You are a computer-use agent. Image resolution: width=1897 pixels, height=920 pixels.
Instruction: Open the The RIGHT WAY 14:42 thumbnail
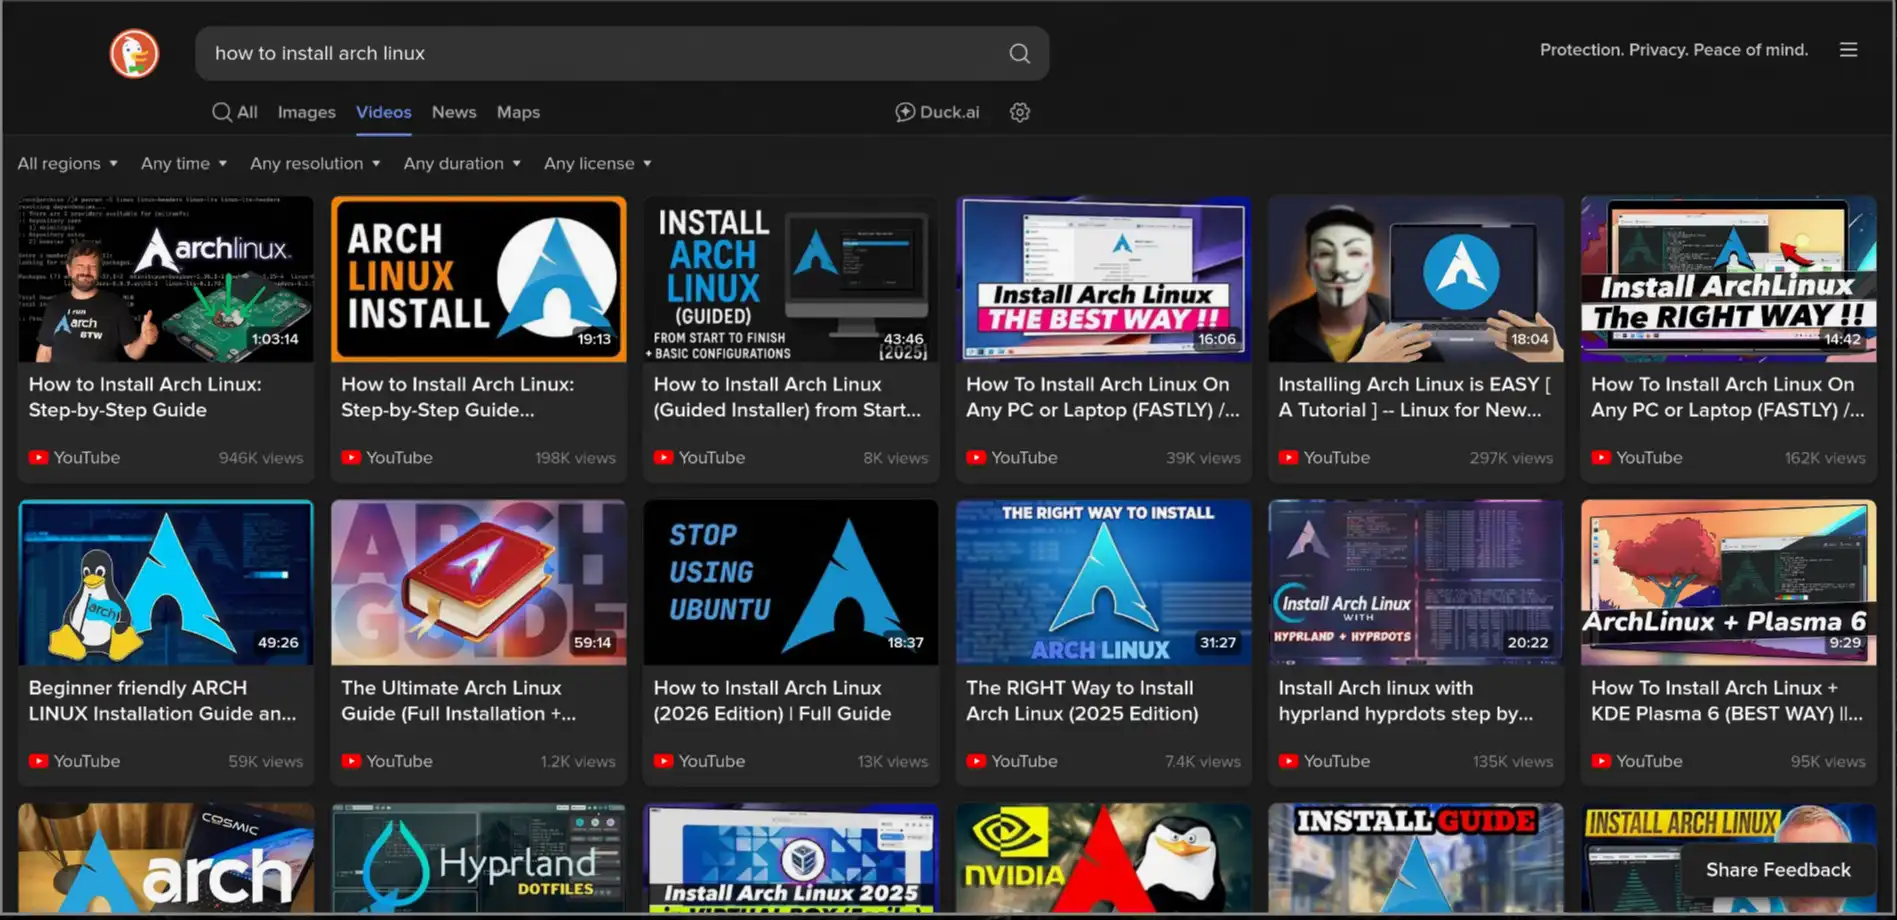1729,279
